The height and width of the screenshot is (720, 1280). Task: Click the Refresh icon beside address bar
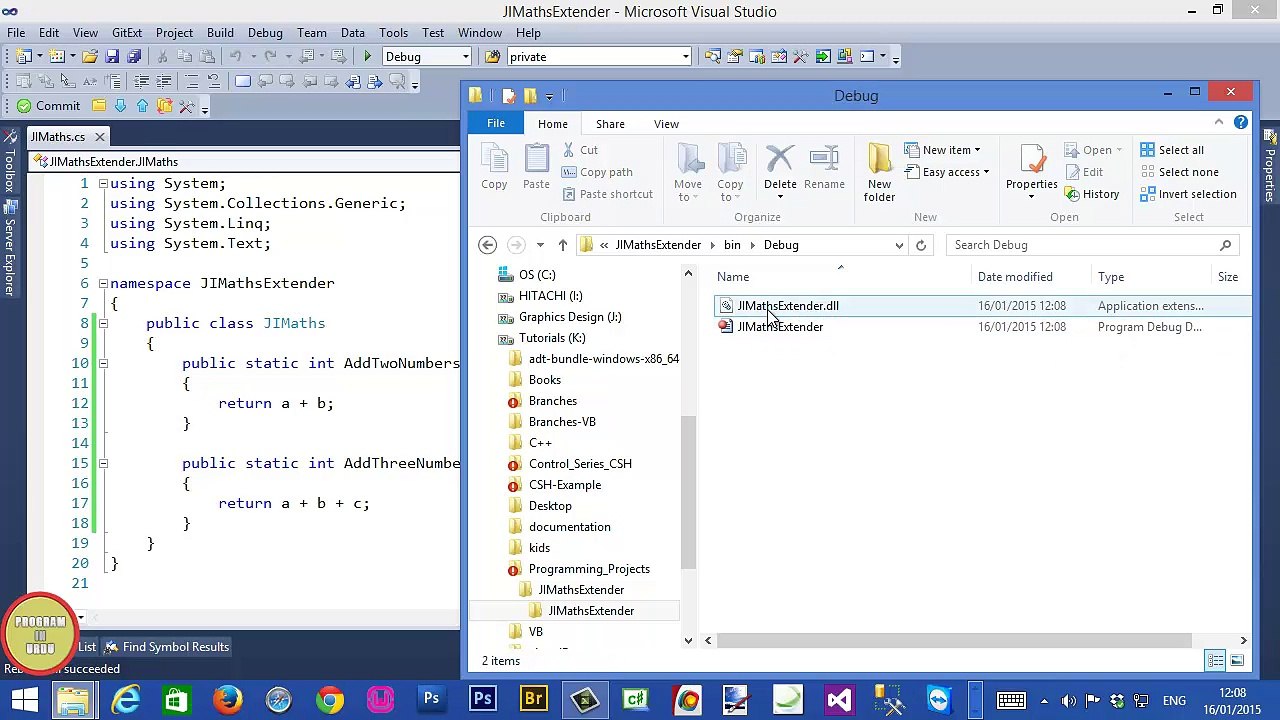tap(921, 245)
